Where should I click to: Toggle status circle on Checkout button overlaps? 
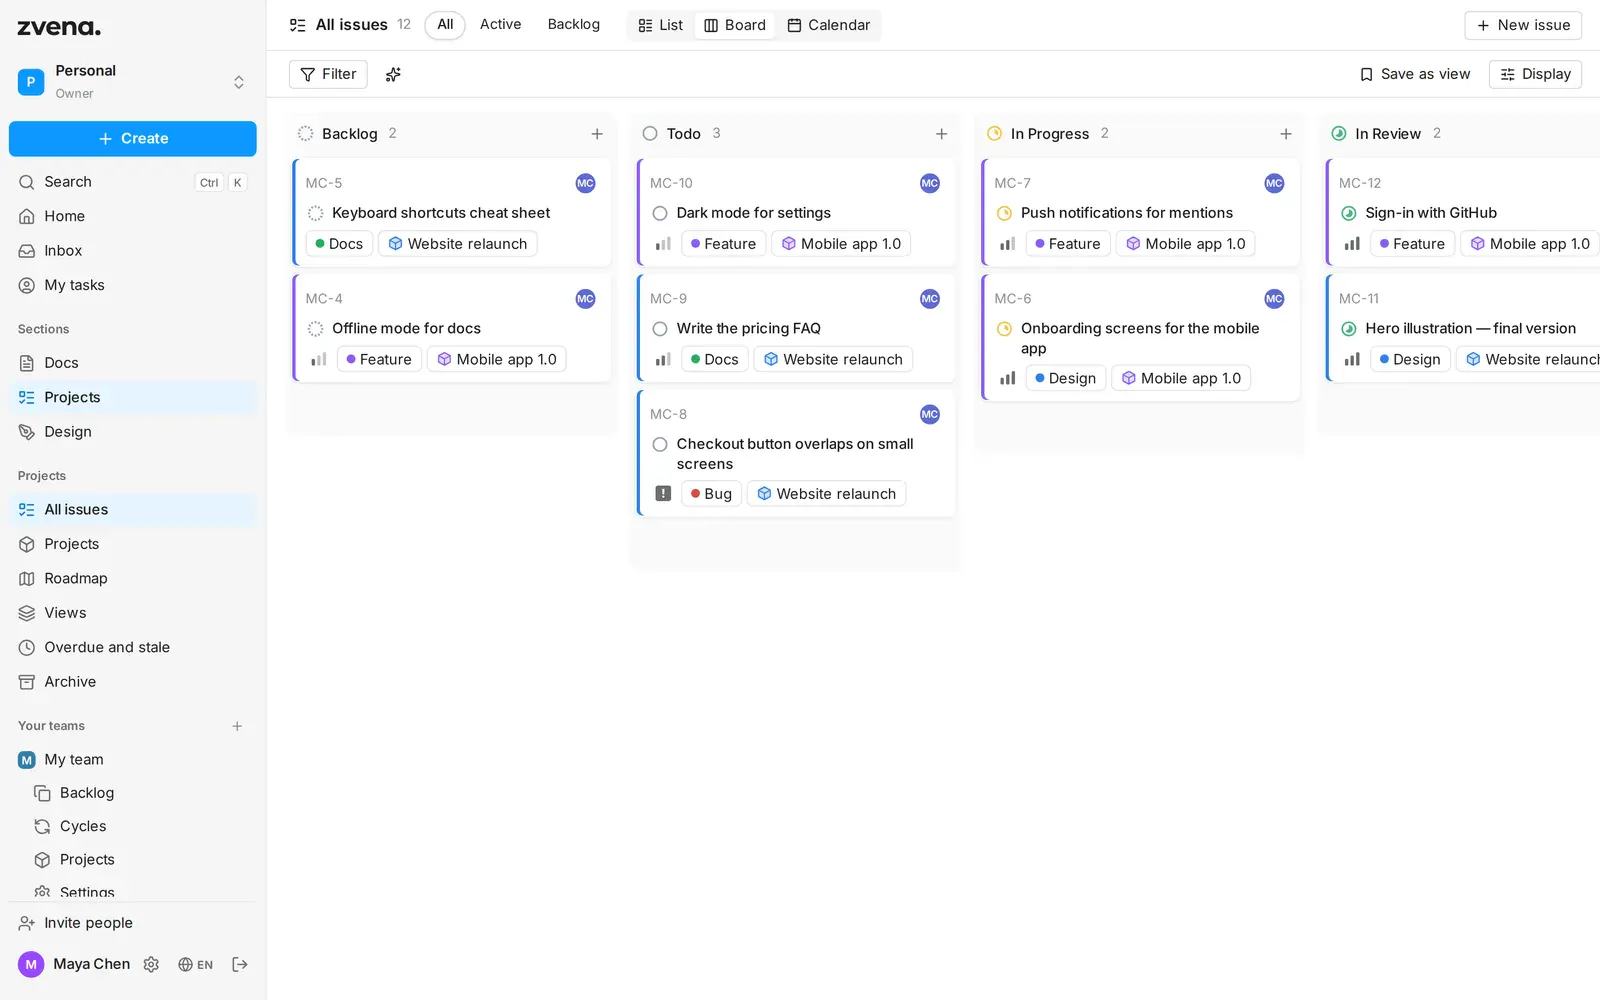coord(660,444)
